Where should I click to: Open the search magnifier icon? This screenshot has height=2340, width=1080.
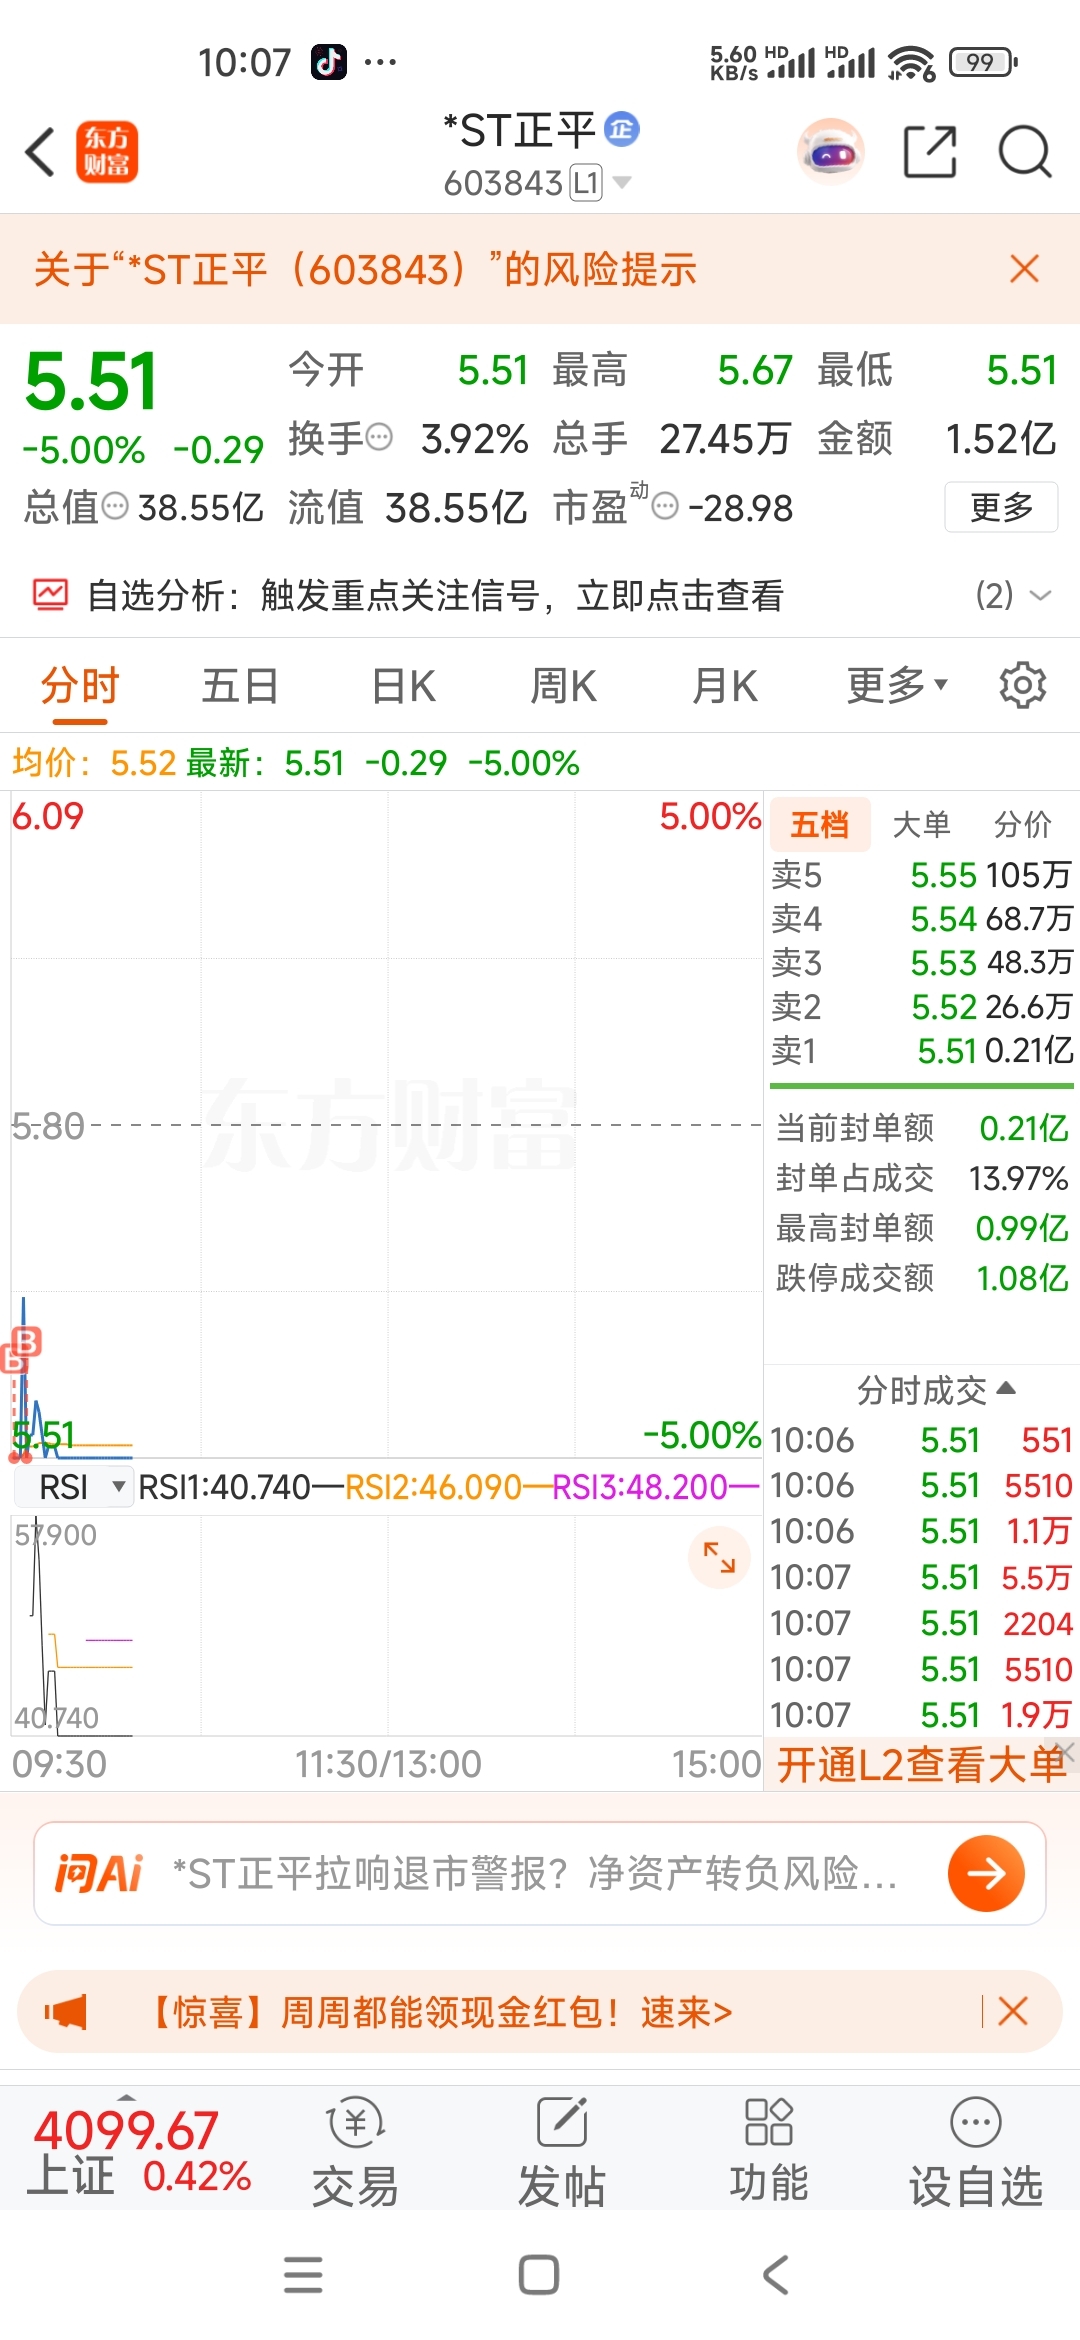(1025, 152)
